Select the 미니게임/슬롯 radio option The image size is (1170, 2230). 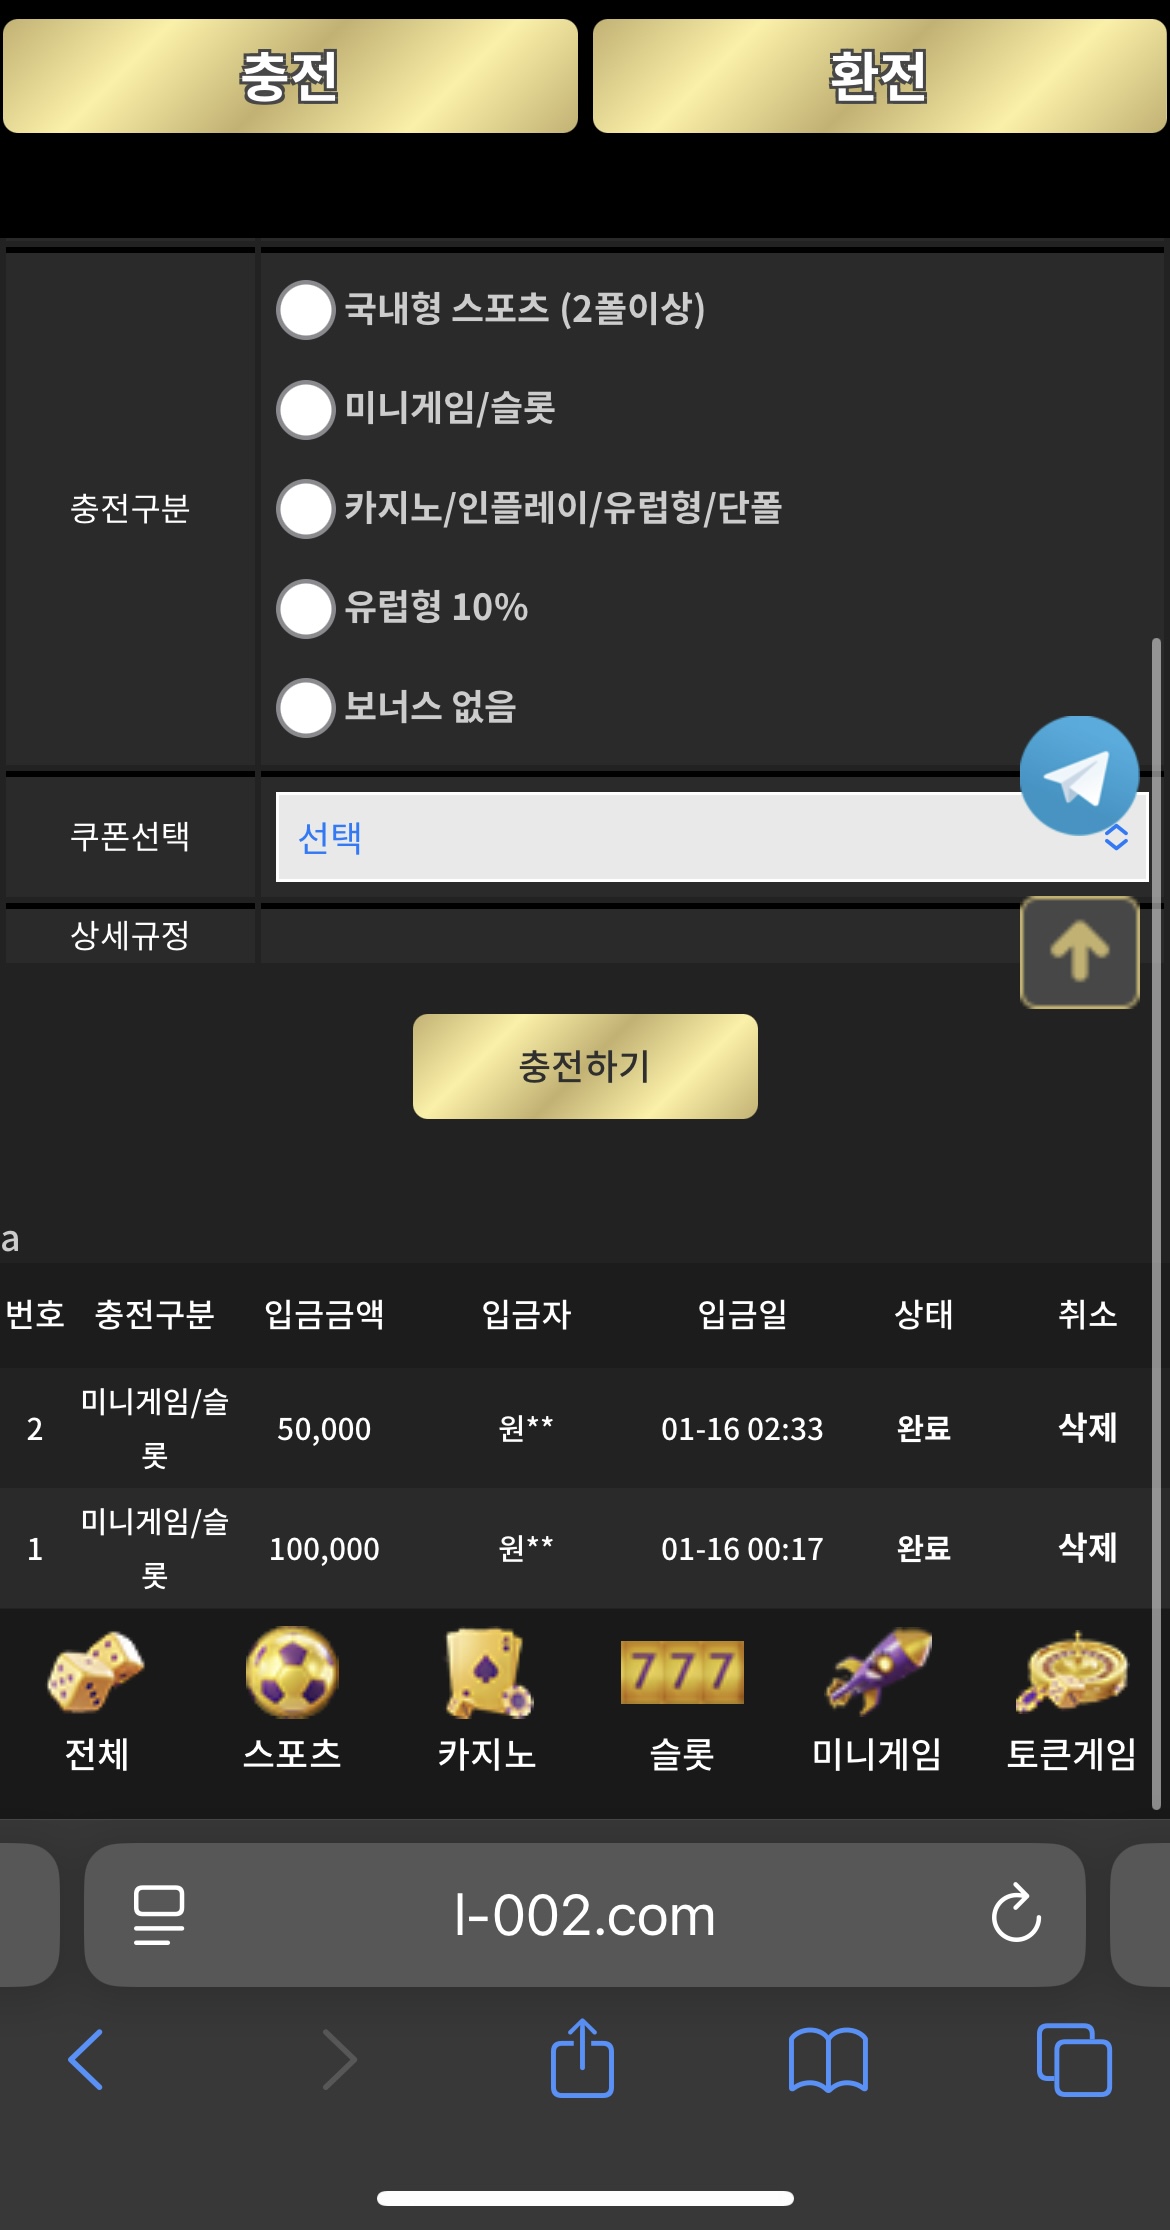(305, 409)
